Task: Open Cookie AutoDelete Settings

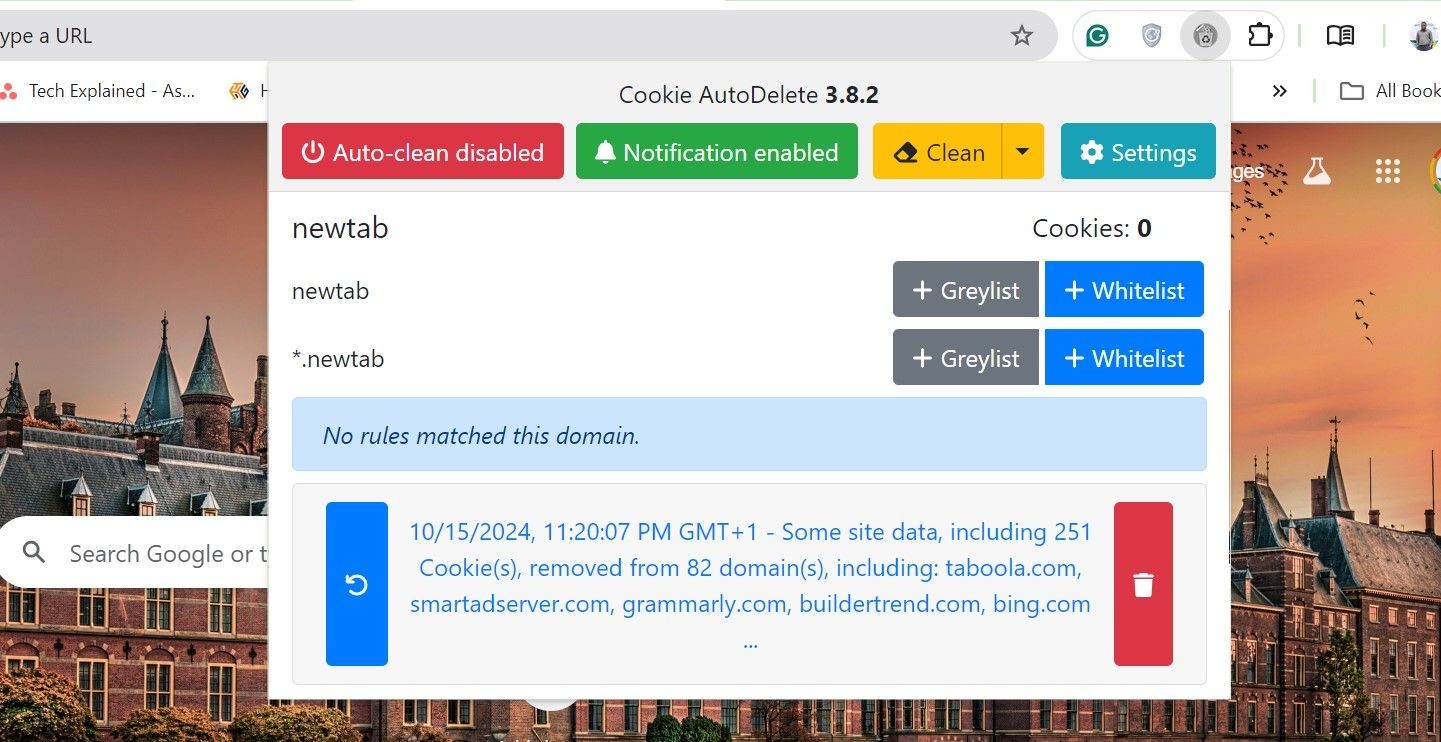Action: click(x=1138, y=152)
